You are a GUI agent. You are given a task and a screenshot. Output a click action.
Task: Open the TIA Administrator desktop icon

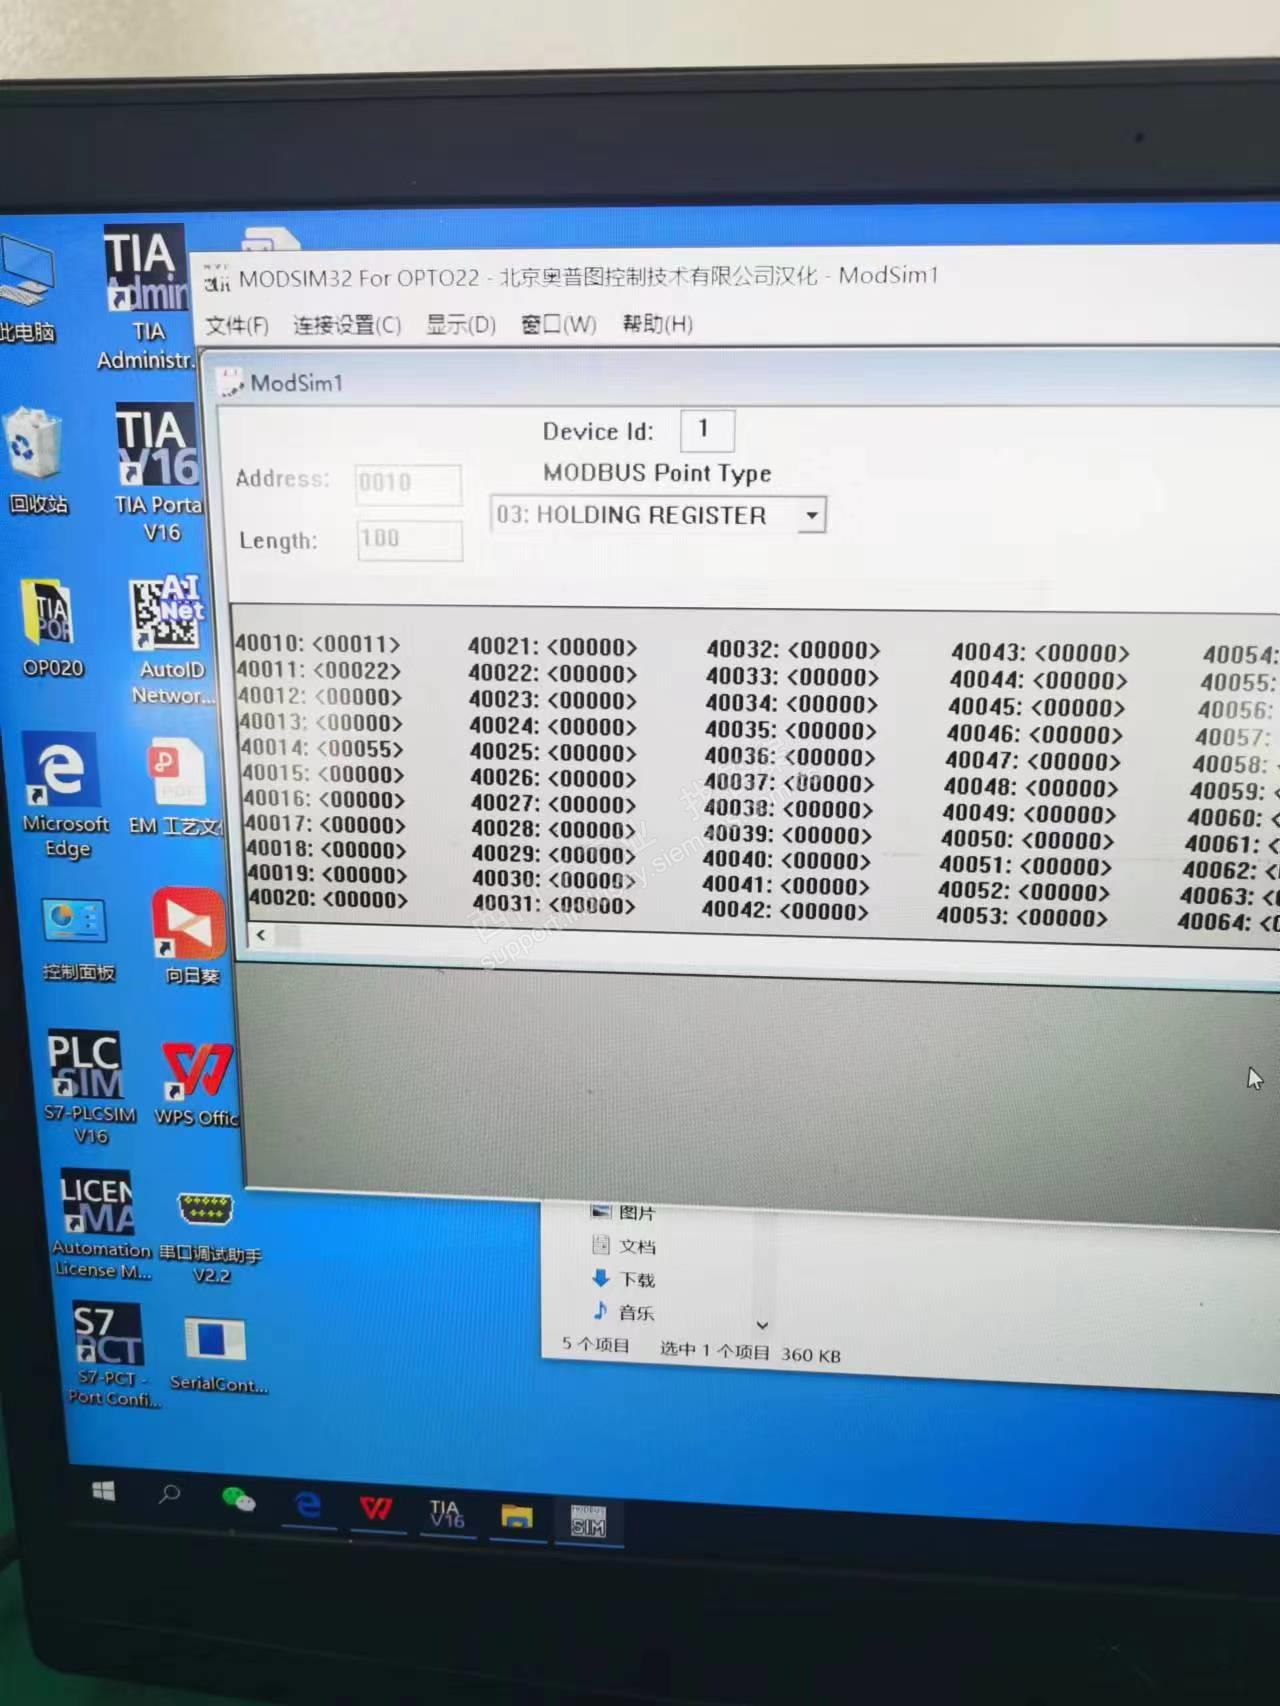[x=146, y=296]
